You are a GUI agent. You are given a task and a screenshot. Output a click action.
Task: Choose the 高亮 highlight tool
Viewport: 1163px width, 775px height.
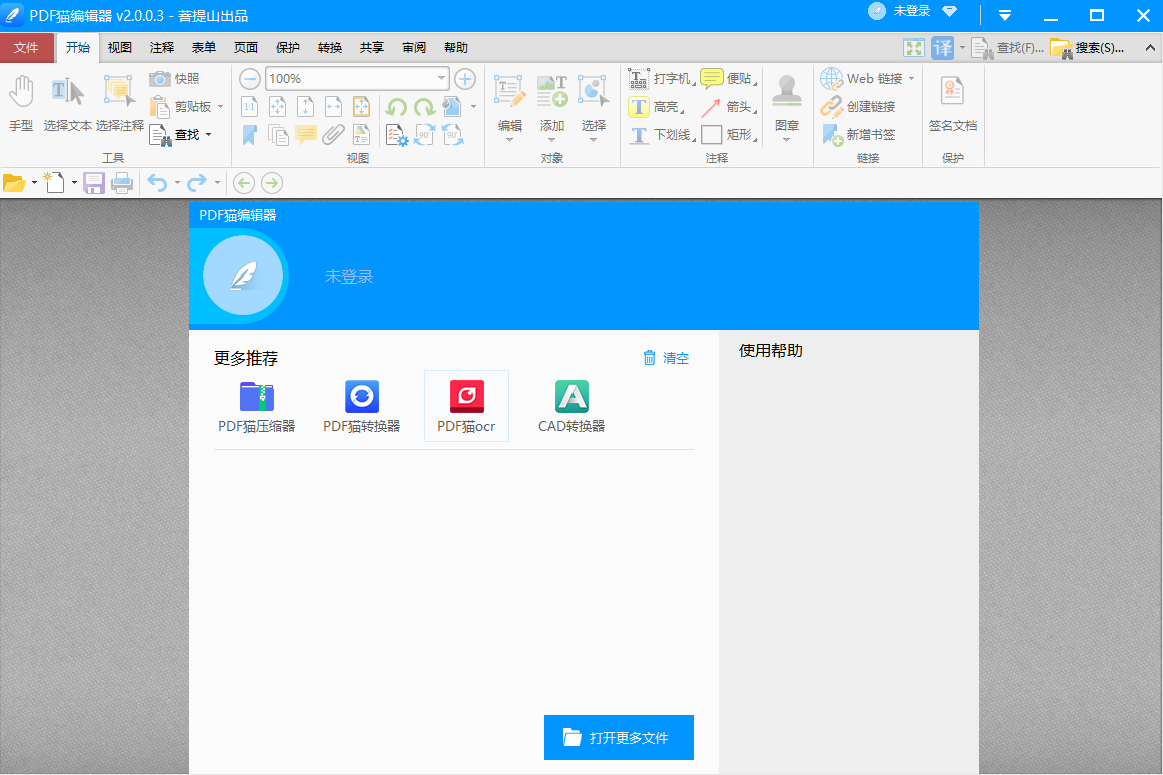(640, 106)
